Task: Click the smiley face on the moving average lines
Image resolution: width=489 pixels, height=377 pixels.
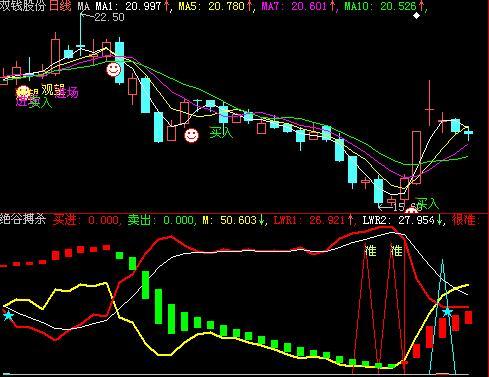Action: coord(113,70)
